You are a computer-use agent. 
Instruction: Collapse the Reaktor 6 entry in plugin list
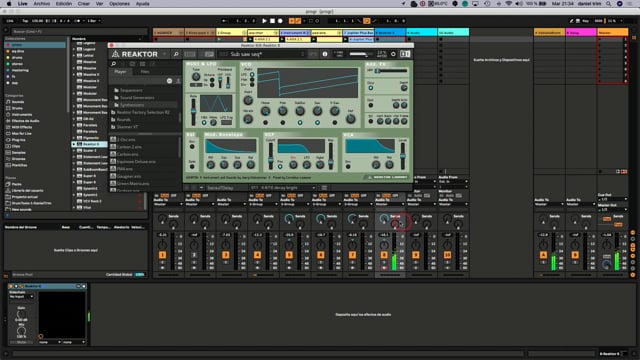click(74, 144)
